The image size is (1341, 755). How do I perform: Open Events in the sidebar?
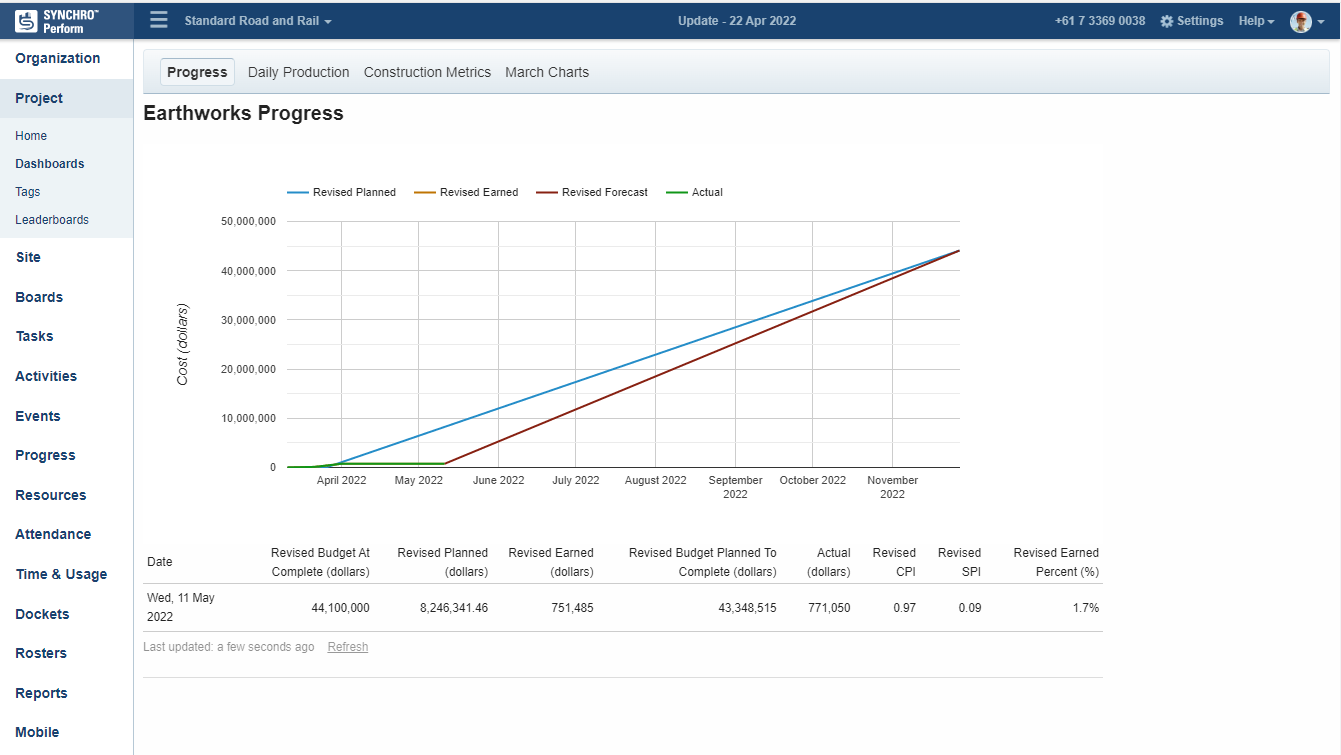pyautogui.click(x=38, y=416)
